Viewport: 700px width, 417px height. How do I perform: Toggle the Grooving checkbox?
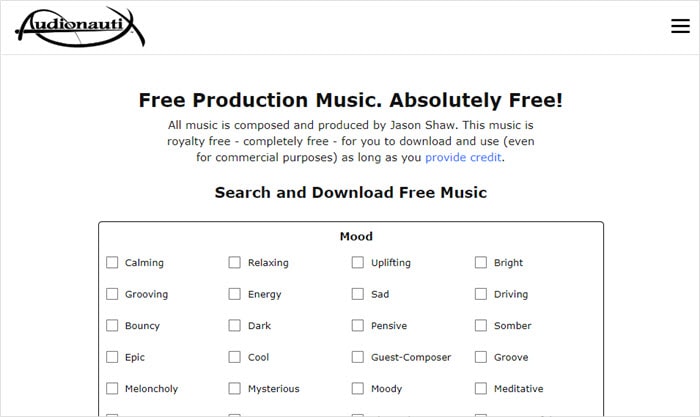[112, 294]
